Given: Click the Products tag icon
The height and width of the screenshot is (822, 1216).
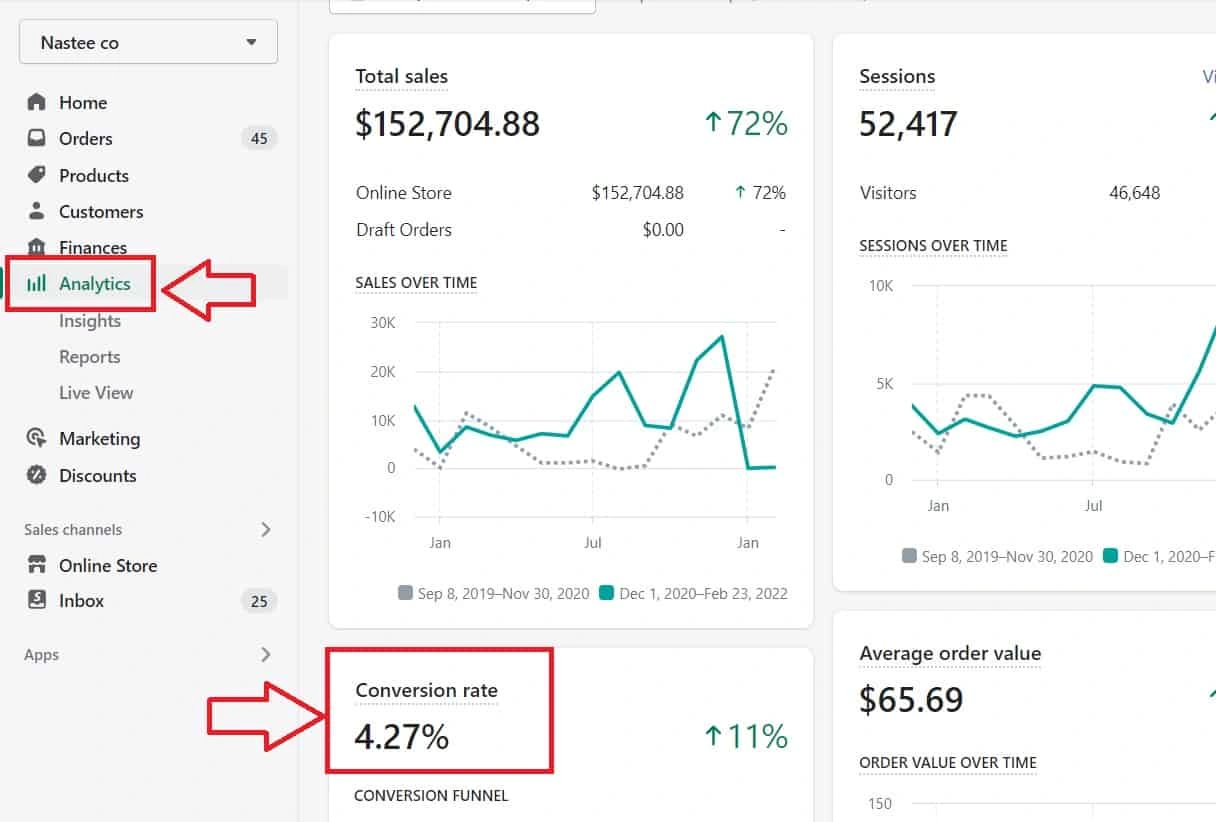Looking at the screenshot, I should tap(37, 175).
